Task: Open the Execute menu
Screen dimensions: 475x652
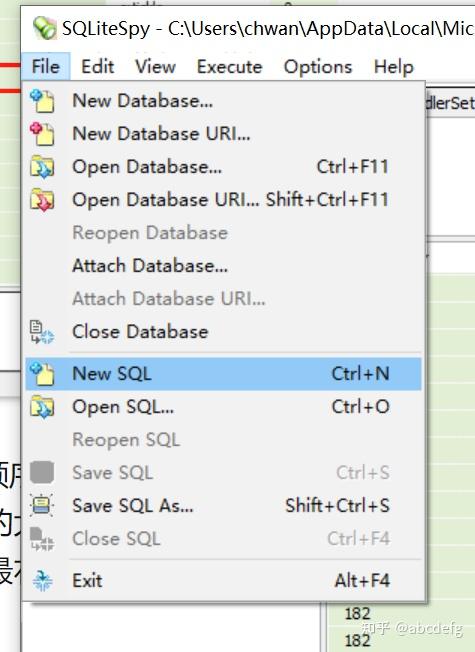Action: (229, 67)
